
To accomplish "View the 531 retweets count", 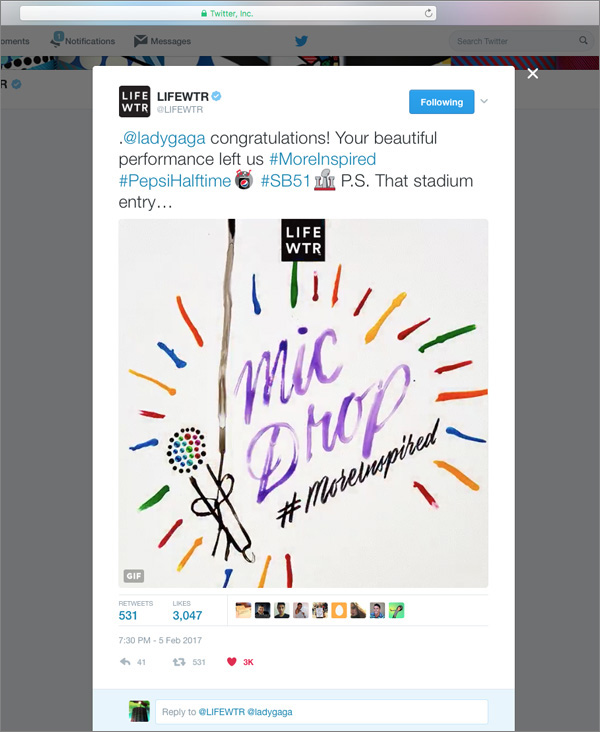I will [128, 615].
